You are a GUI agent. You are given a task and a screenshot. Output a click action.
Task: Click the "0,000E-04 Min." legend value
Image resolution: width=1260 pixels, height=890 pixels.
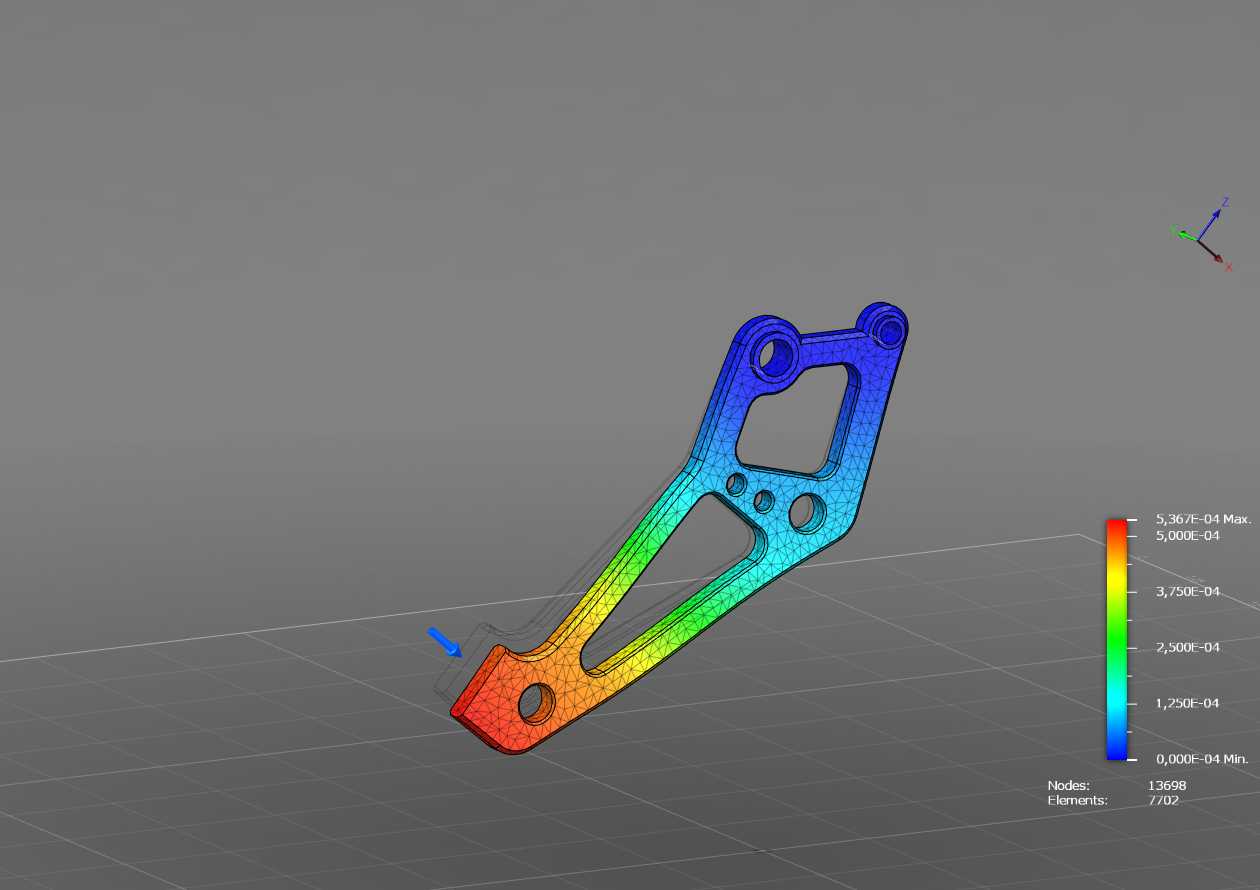[x=1202, y=759]
